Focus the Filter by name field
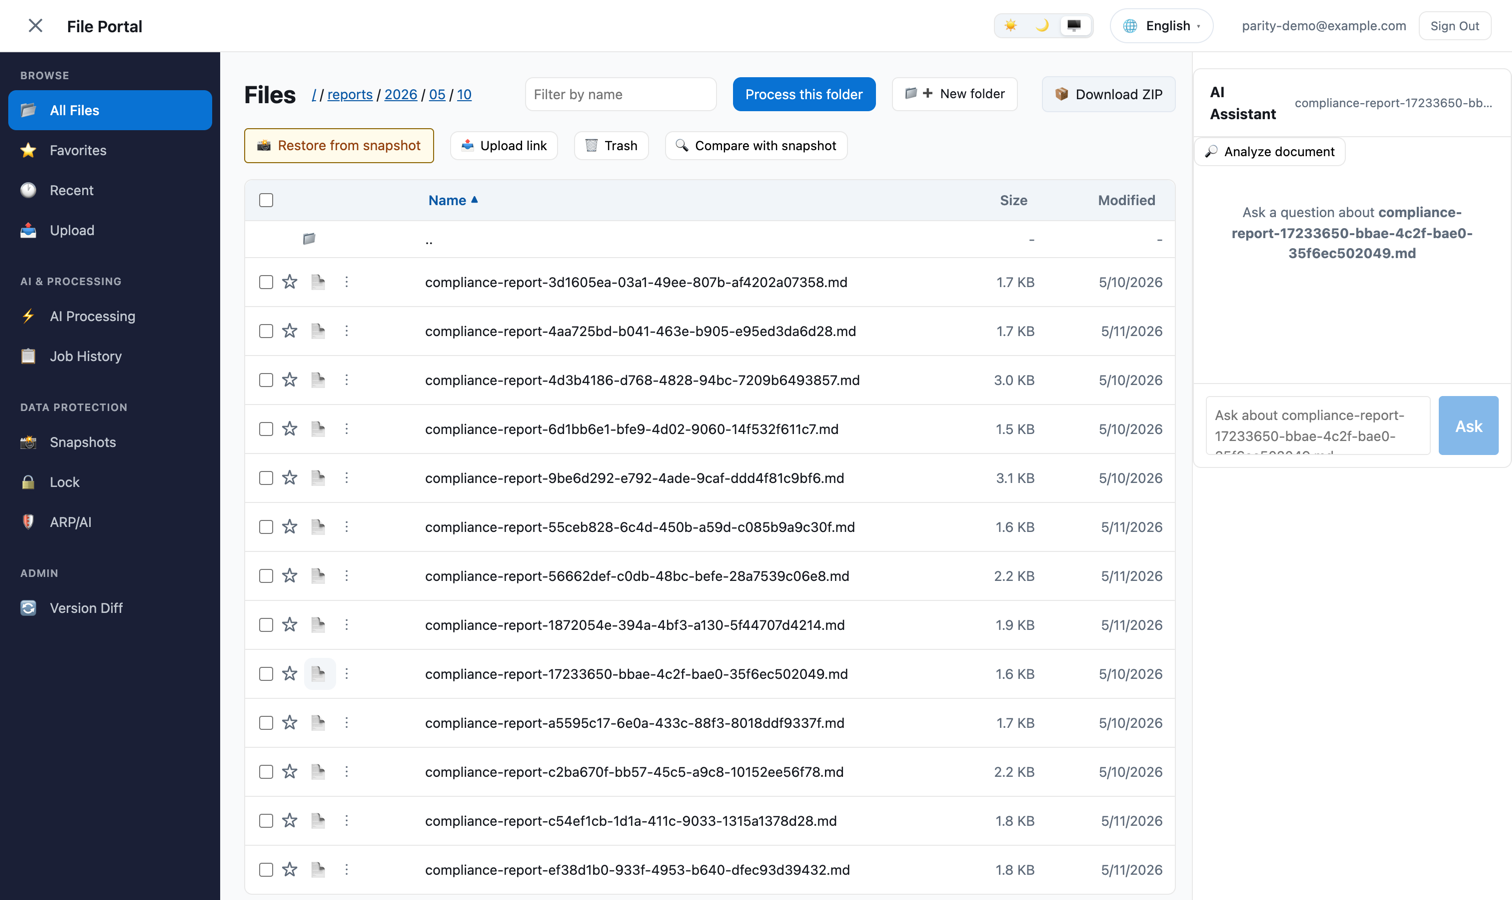This screenshot has height=900, width=1512. (x=620, y=94)
